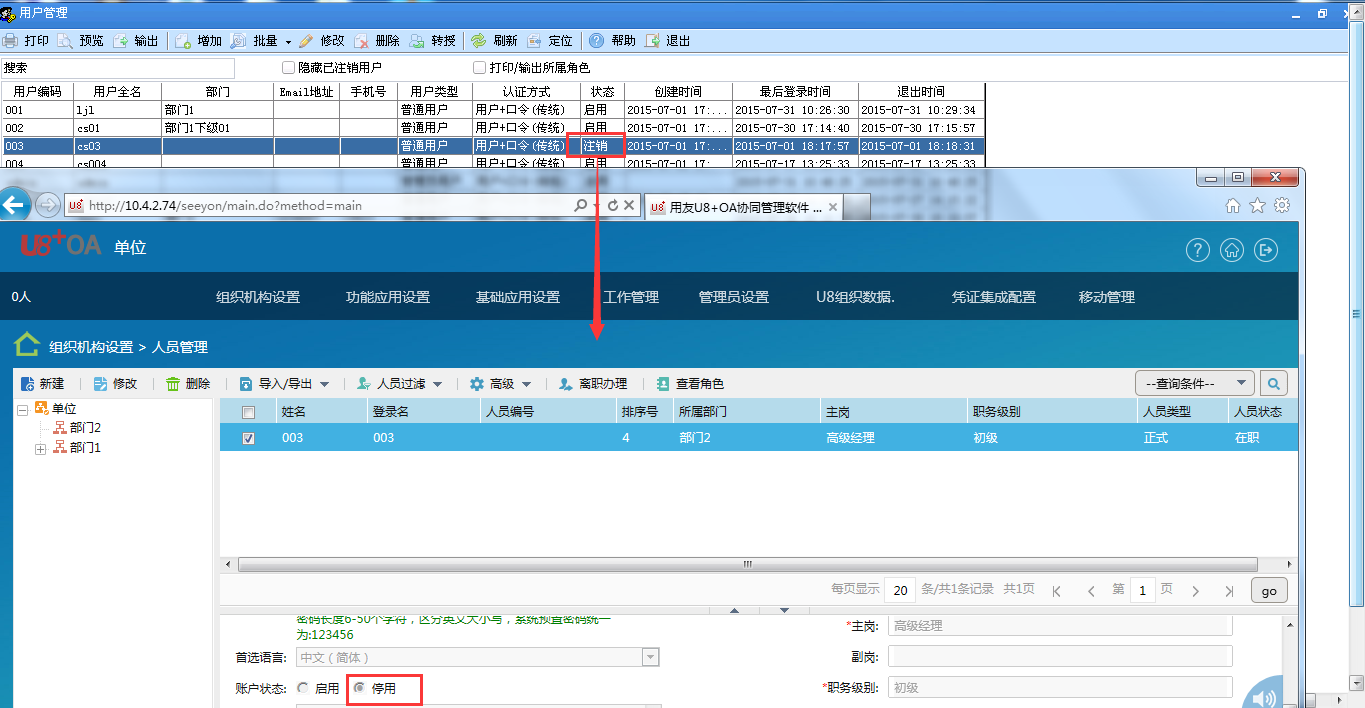Click the go pagination button

click(1268, 591)
